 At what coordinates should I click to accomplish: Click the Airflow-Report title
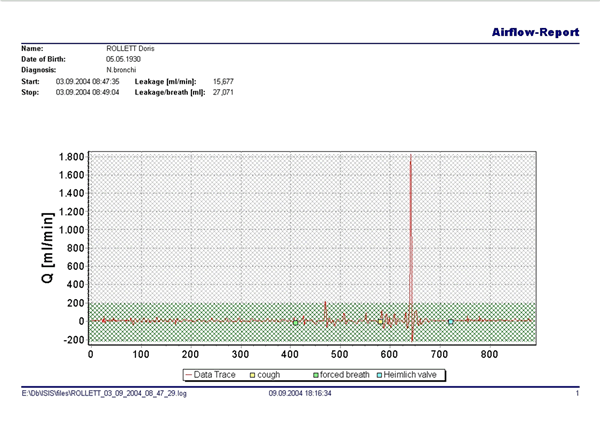(x=535, y=32)
